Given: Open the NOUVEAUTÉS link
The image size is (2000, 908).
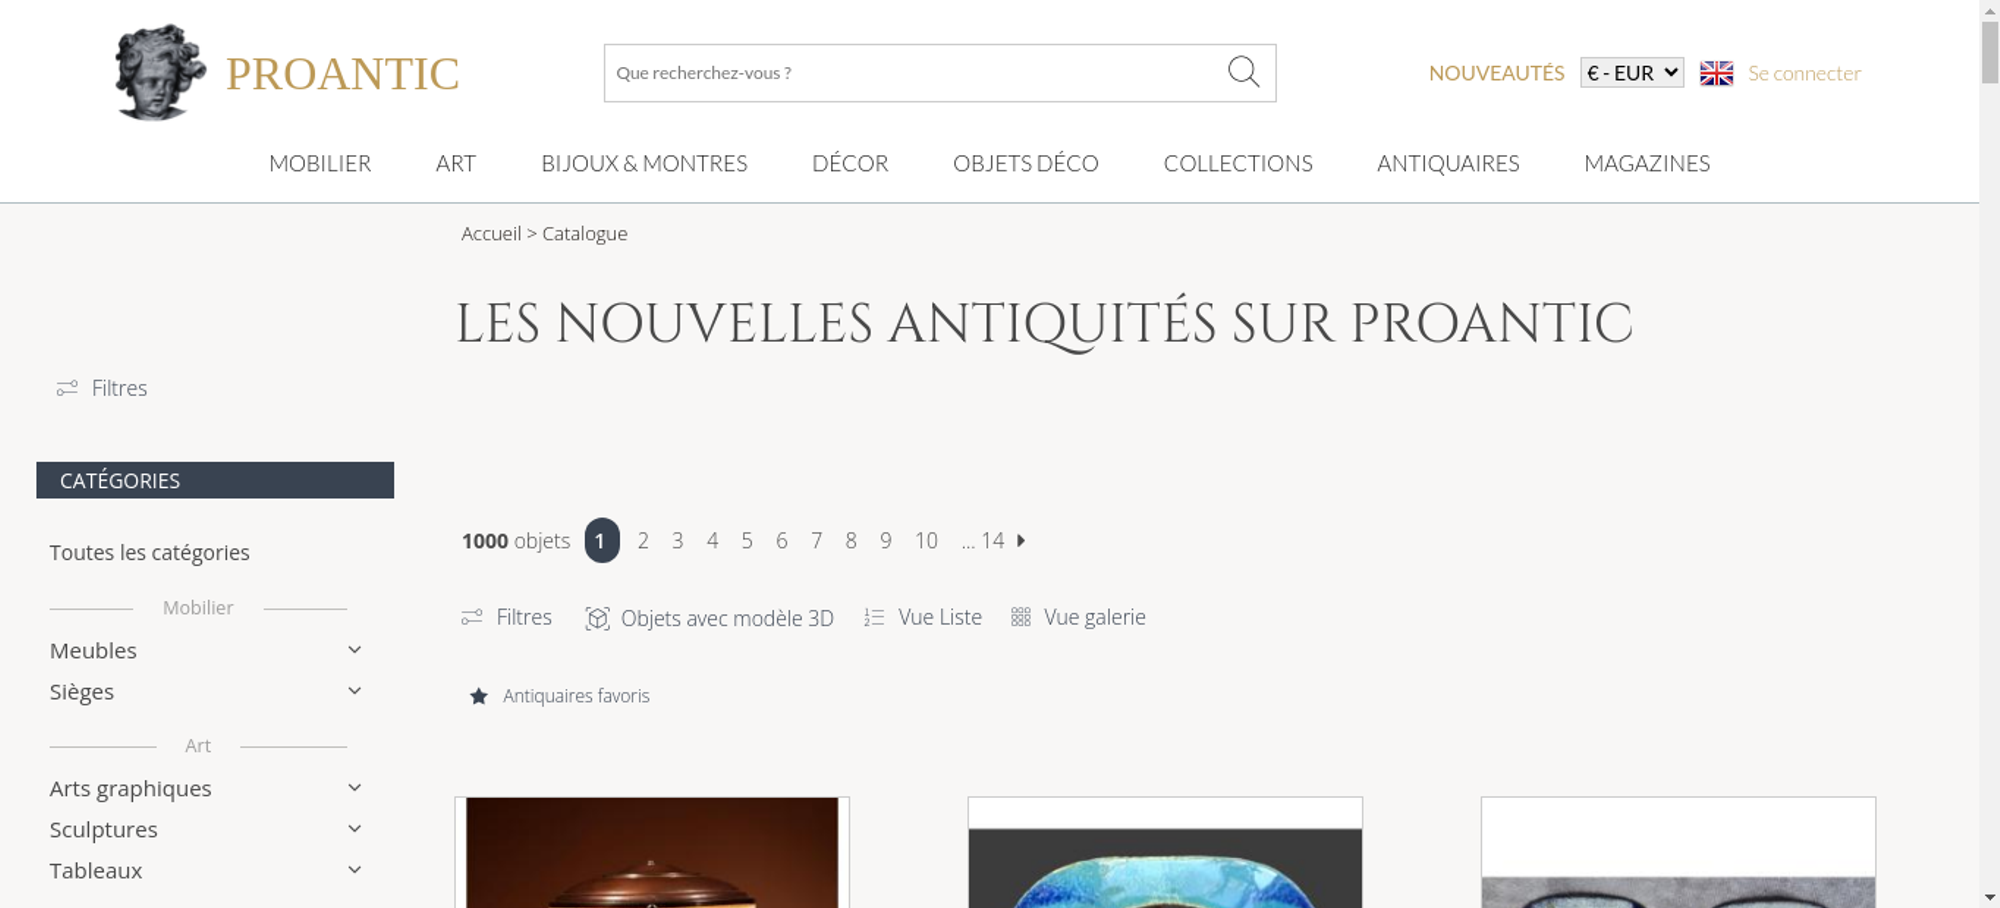Looking at the screenshot, I should 1496,73.
